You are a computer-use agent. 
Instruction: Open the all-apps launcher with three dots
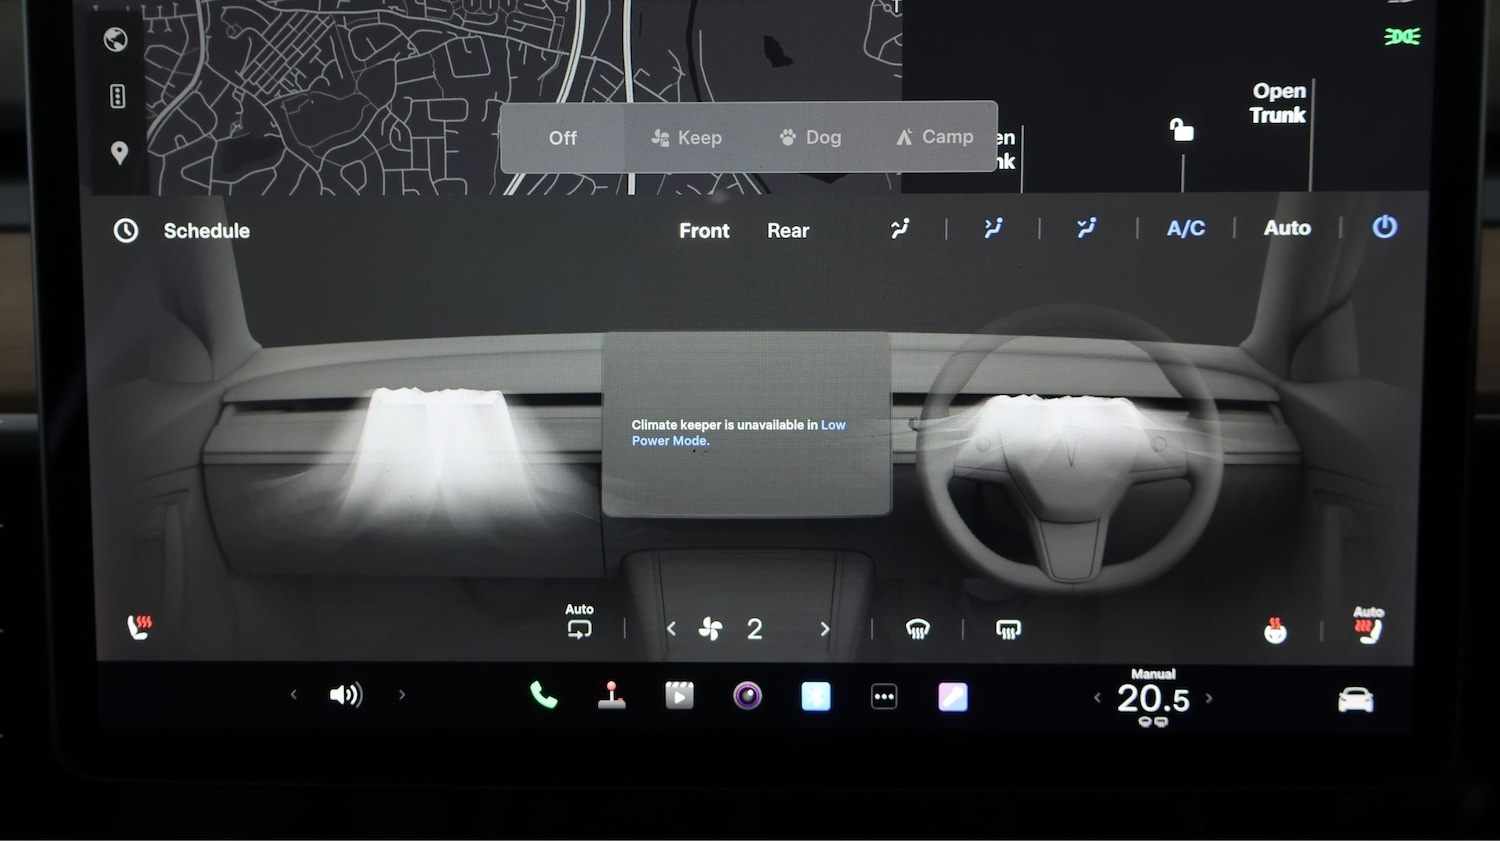tap(884, 695)
